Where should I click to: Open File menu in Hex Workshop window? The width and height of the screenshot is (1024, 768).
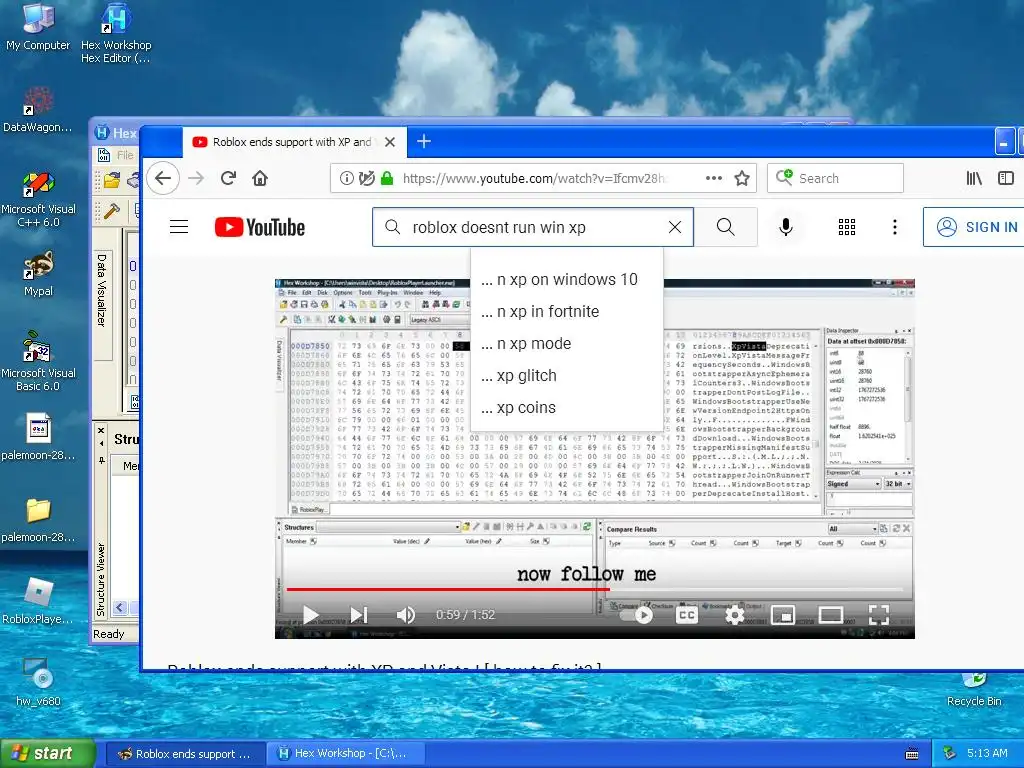pyautogui.click(x=125, y=155)
